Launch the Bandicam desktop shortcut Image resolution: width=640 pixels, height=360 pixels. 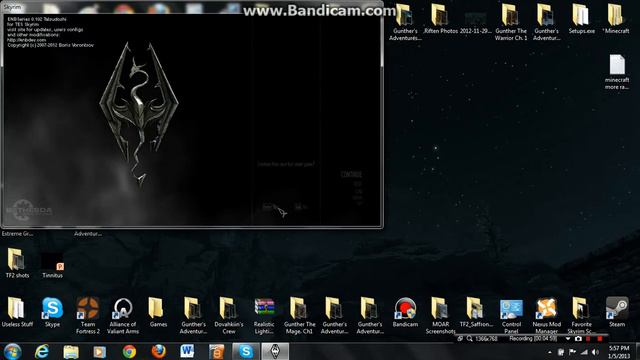(x=405, y=312)
